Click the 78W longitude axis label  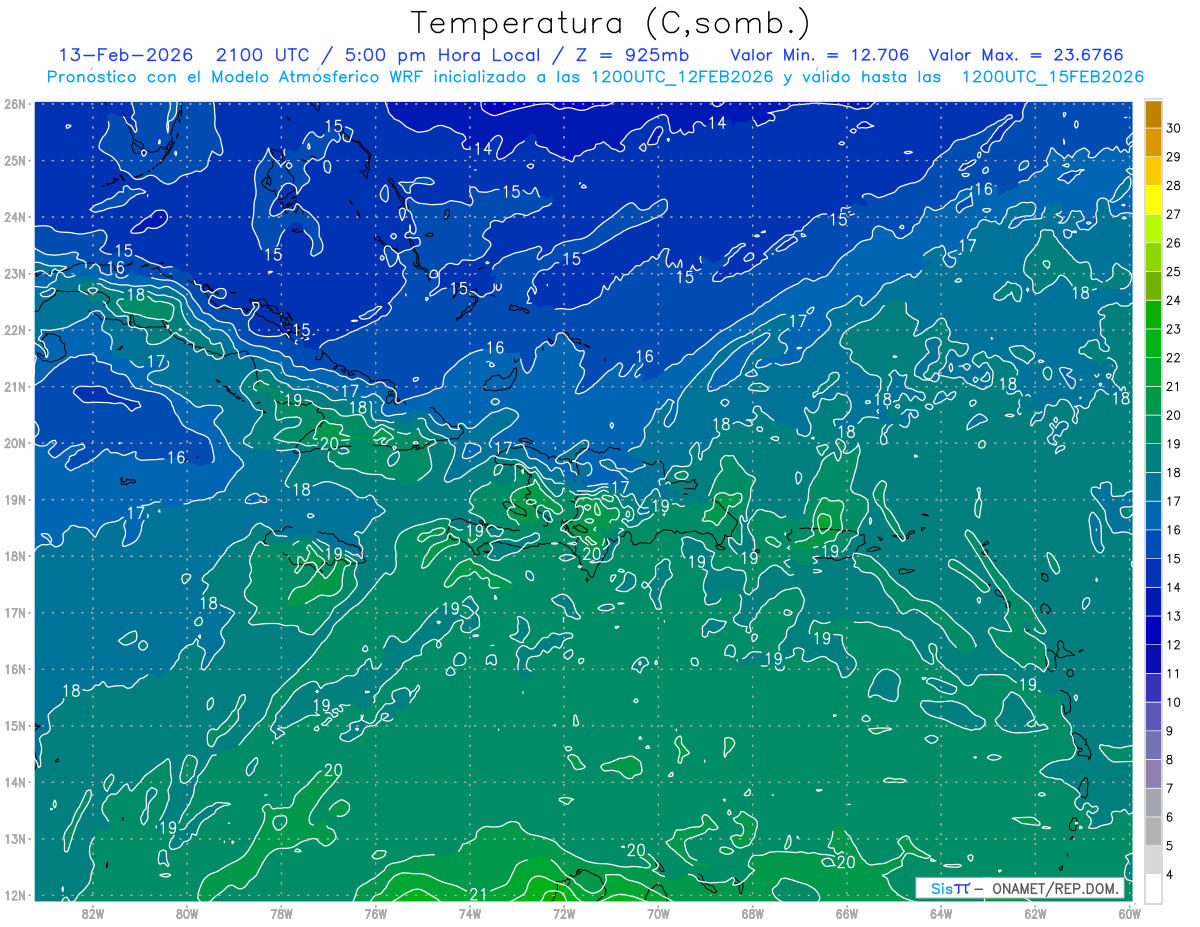tap(281, 913)
